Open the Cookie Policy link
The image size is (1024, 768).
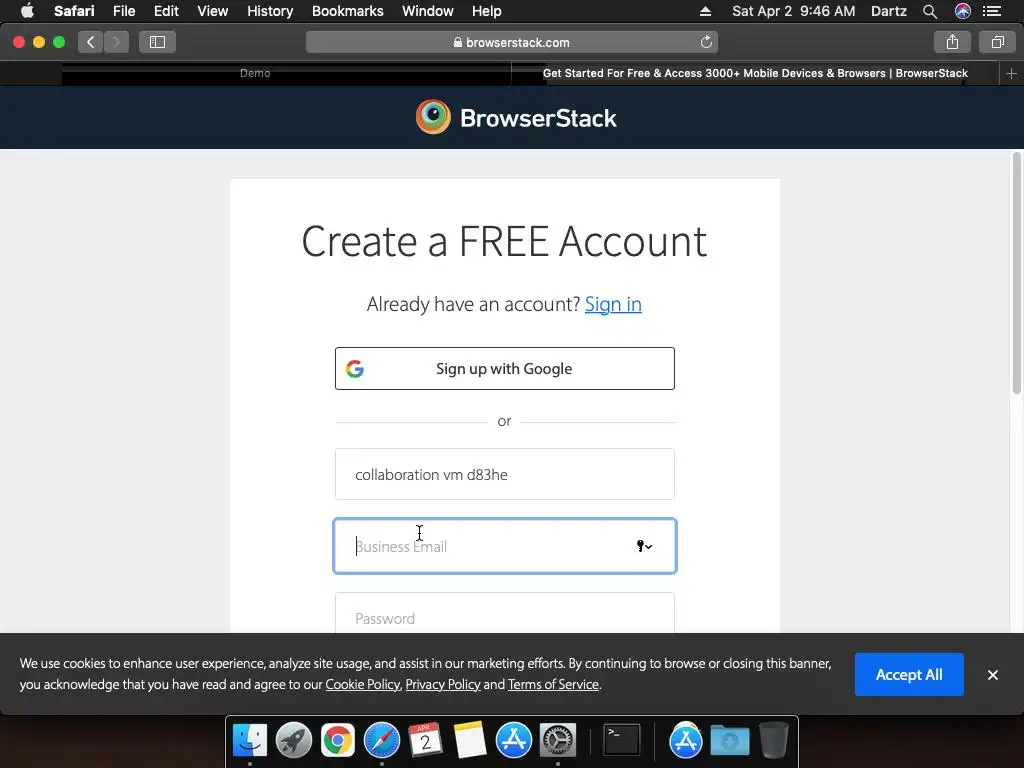point(362,684)
